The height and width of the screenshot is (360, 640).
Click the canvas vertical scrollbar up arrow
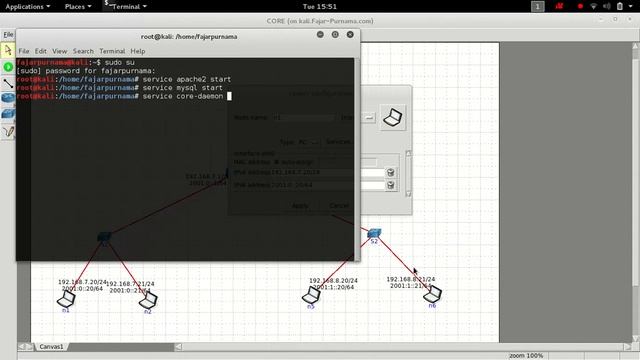pyautogui.click(x=636, y=46)
